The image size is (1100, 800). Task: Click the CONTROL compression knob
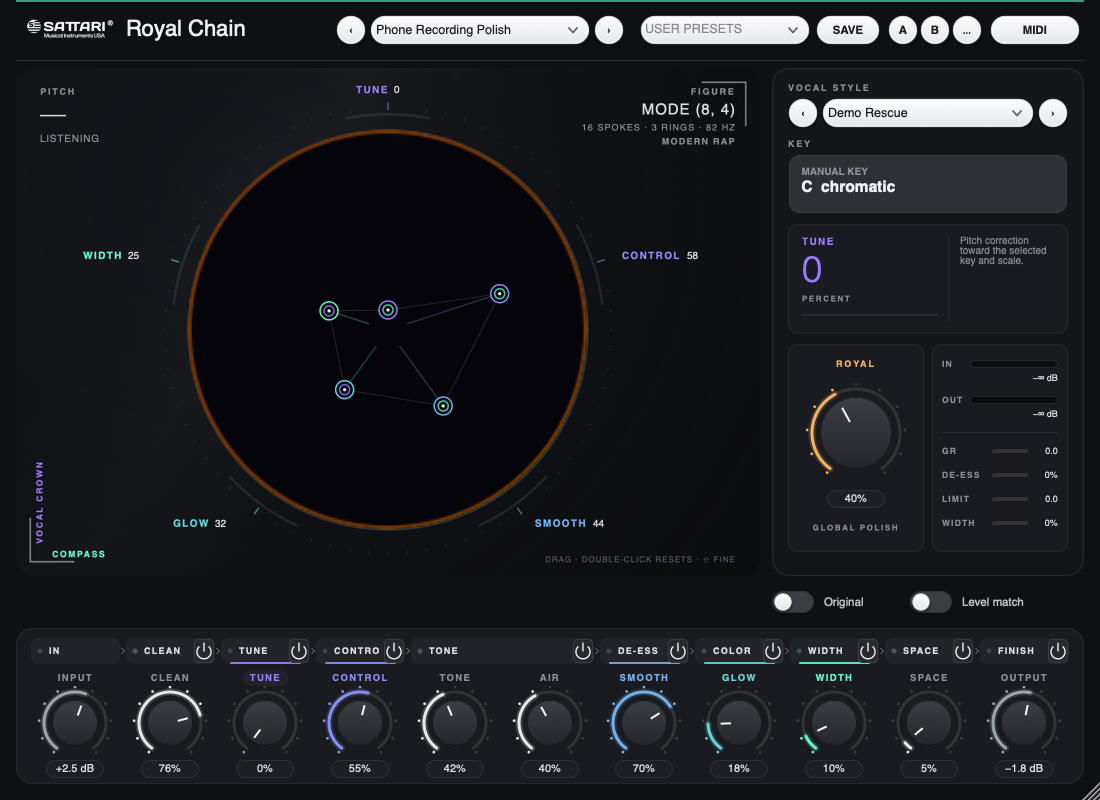[359, 723]
